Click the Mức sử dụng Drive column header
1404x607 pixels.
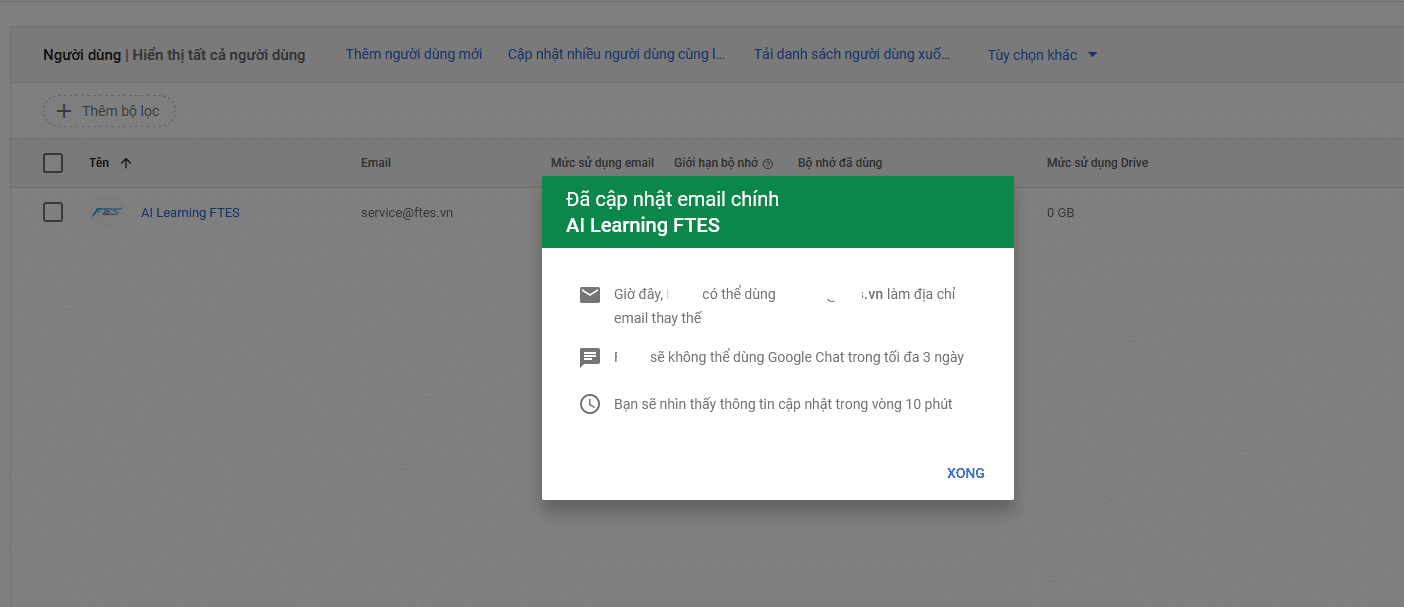(x=1097, y=163)
